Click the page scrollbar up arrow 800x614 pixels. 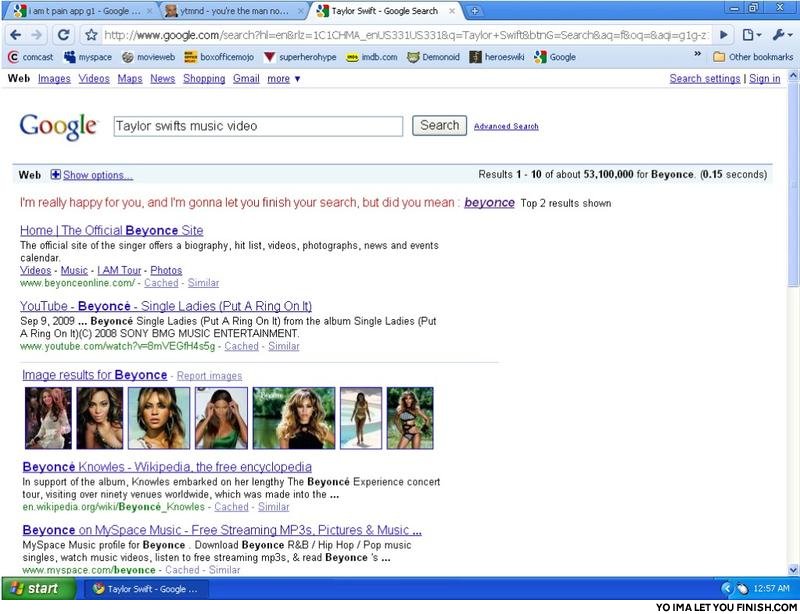coord(793,76)
